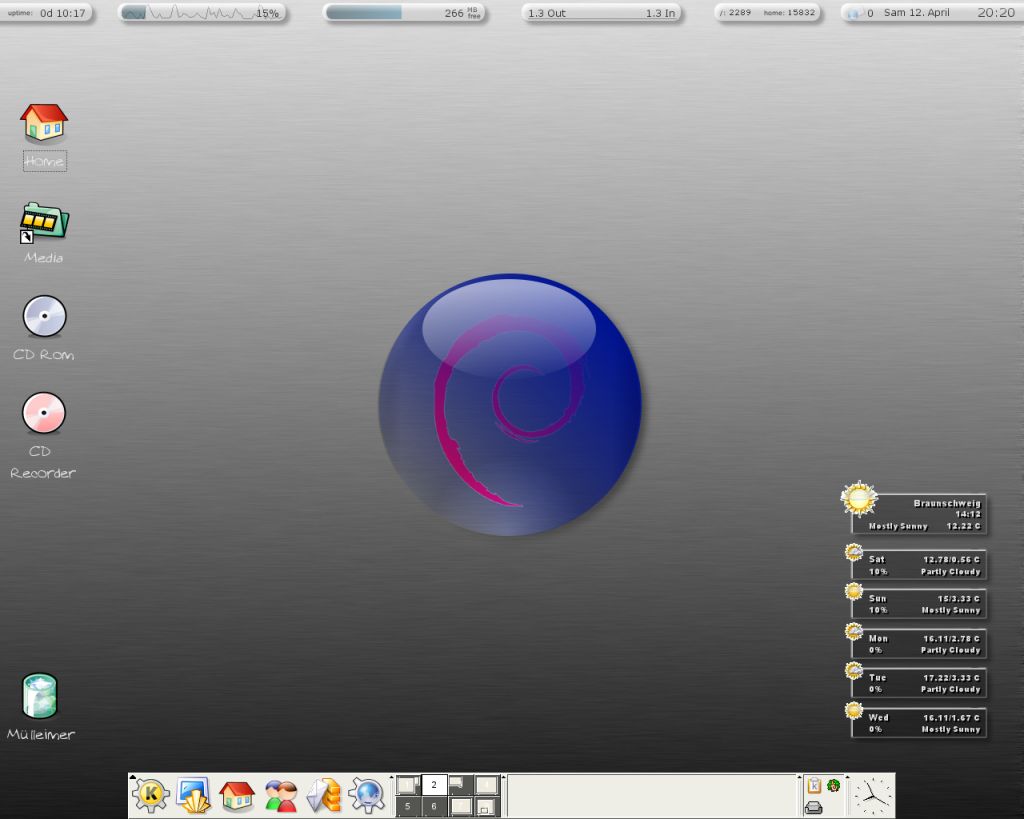
Task: Click the Debian swirl orb in center
Action: click(510, 405)
